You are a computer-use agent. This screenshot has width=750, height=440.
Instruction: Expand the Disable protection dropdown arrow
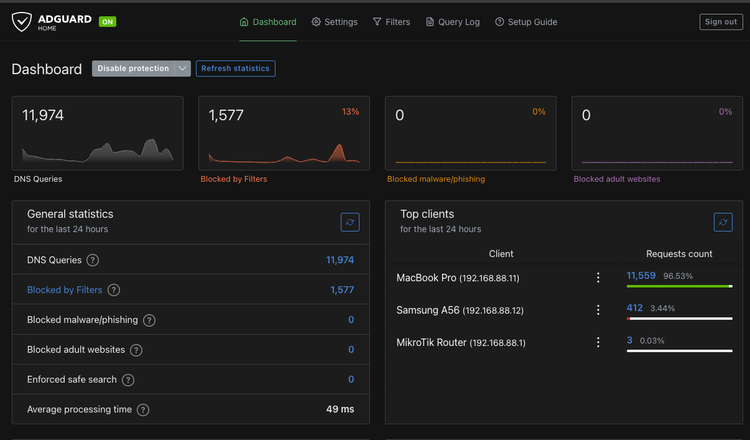[182, 68]
